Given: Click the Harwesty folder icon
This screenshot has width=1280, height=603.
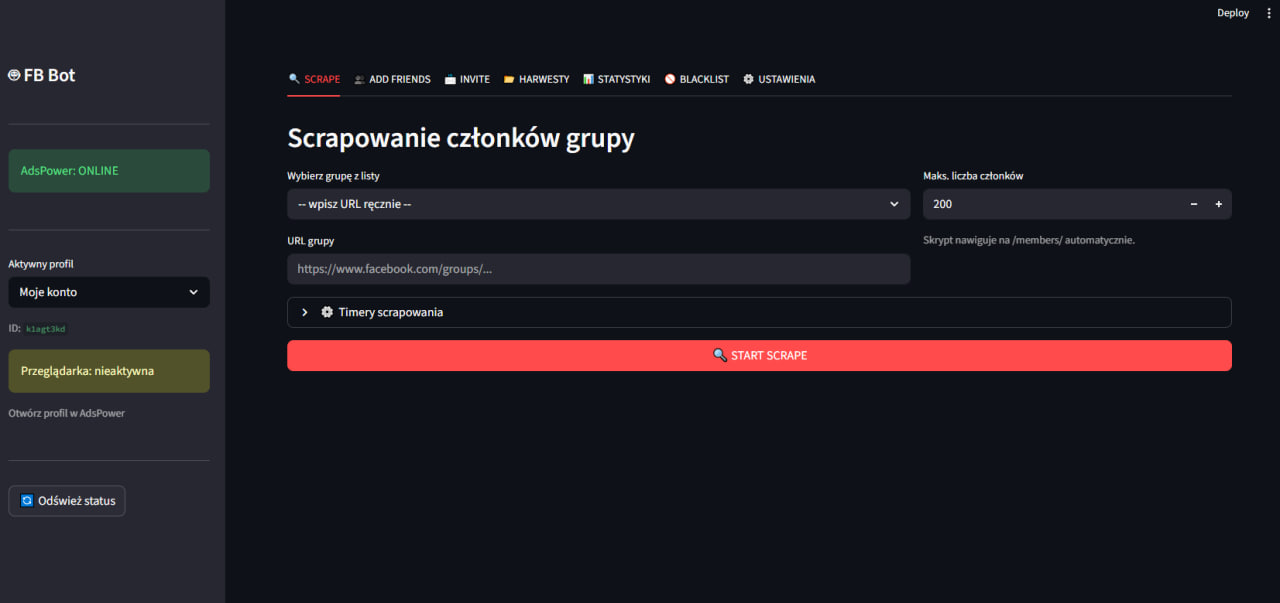Looking at the screenshot, I should (x=509, y=79).
